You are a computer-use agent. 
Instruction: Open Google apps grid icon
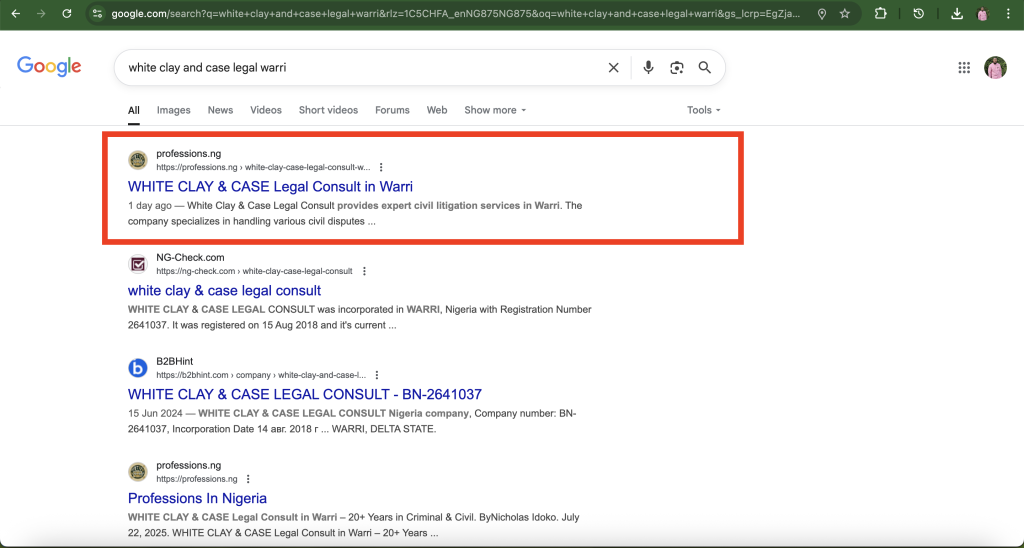coord(964,67)
